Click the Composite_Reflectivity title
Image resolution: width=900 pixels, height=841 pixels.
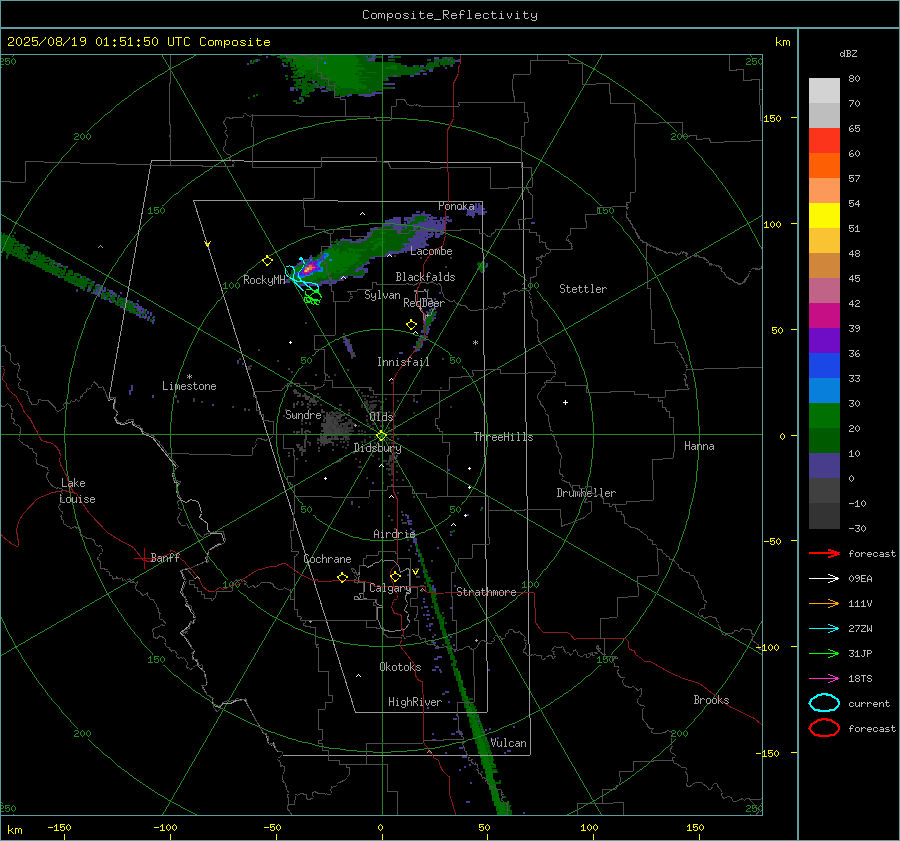(450, 15)
